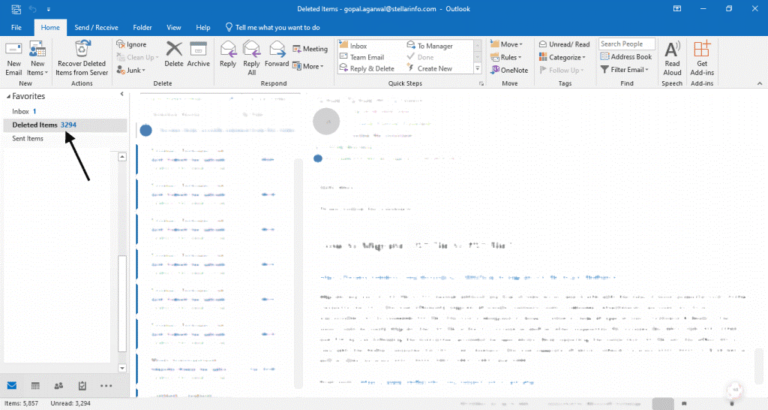Image resolution: width=768 pixels, height=410 pixels.
Task: Open the More respond options dropdown
Action: [308, 66]
